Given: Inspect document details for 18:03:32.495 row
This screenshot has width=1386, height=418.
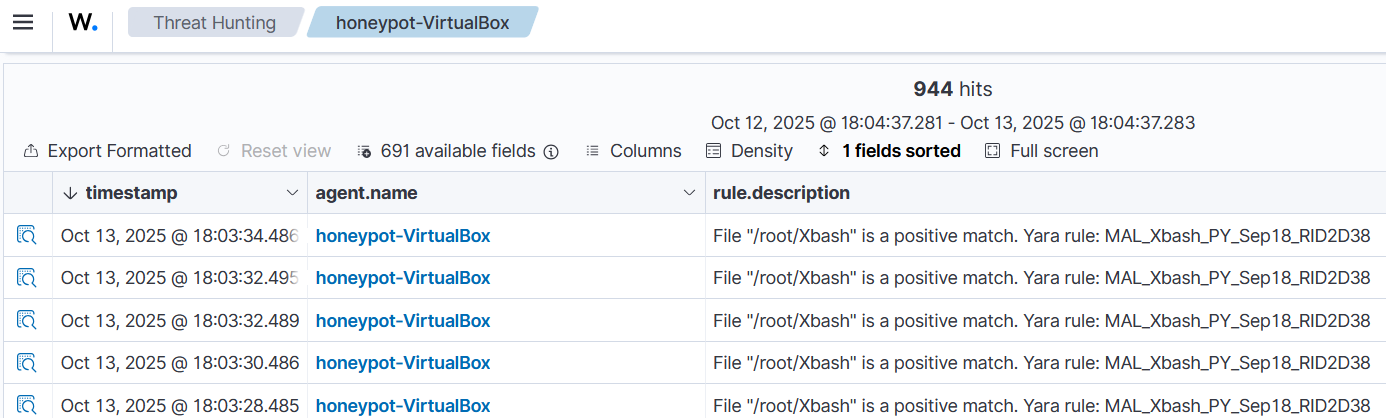Looking at the screenshot, I should [26, 277].
